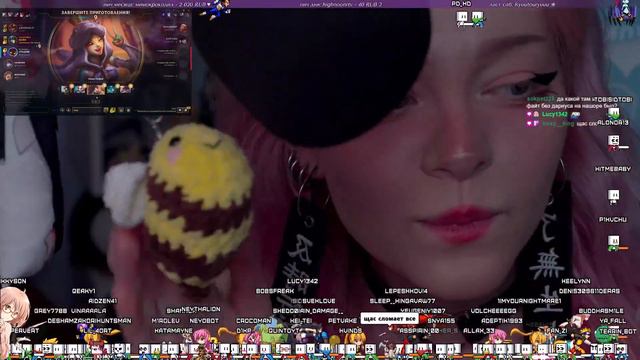Click the avatar above HITMEBABY
The height and width of the screenshot is (360, 640).
pos(615,142)
